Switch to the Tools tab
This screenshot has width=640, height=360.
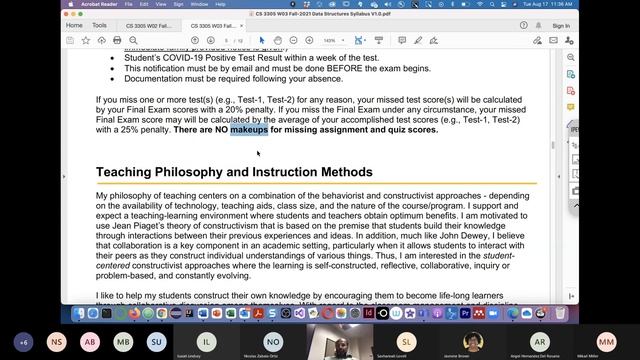(x=99, y=25)
